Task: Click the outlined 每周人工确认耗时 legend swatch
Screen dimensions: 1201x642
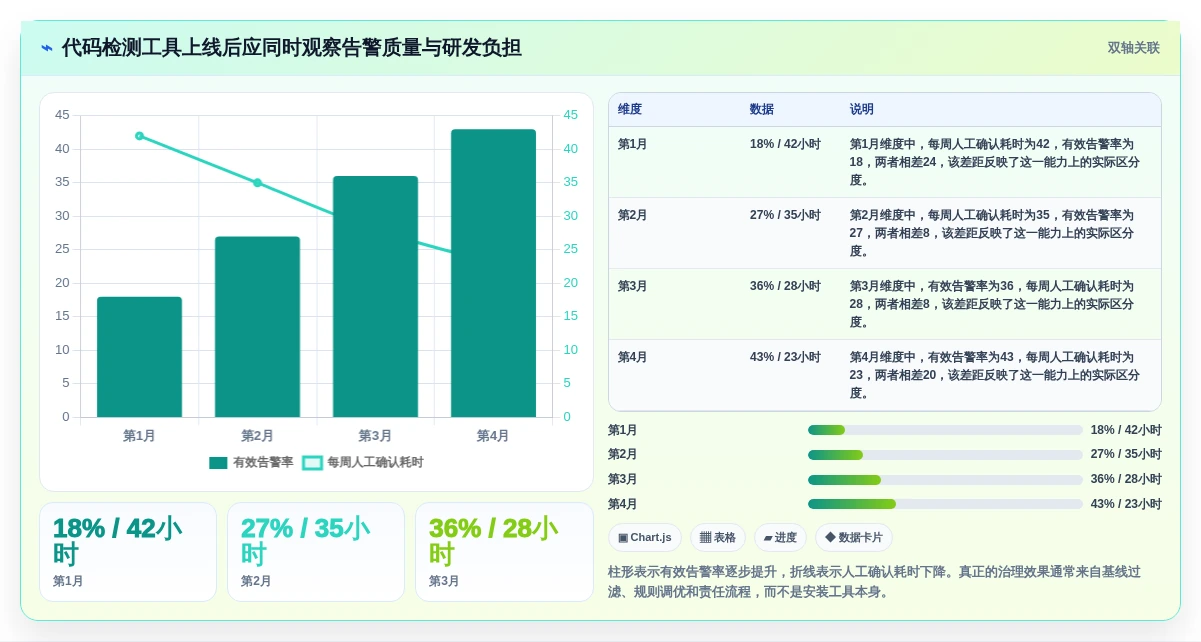Action: (x=312, y=463)
